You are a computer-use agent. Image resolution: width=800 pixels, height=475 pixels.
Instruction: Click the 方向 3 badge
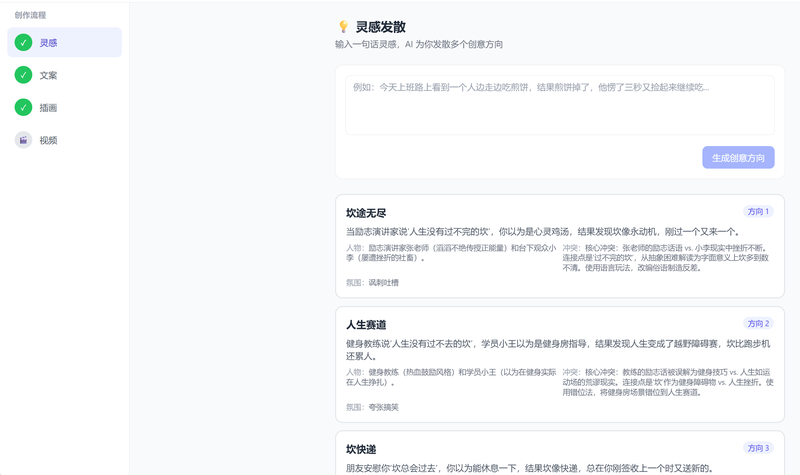758,448
